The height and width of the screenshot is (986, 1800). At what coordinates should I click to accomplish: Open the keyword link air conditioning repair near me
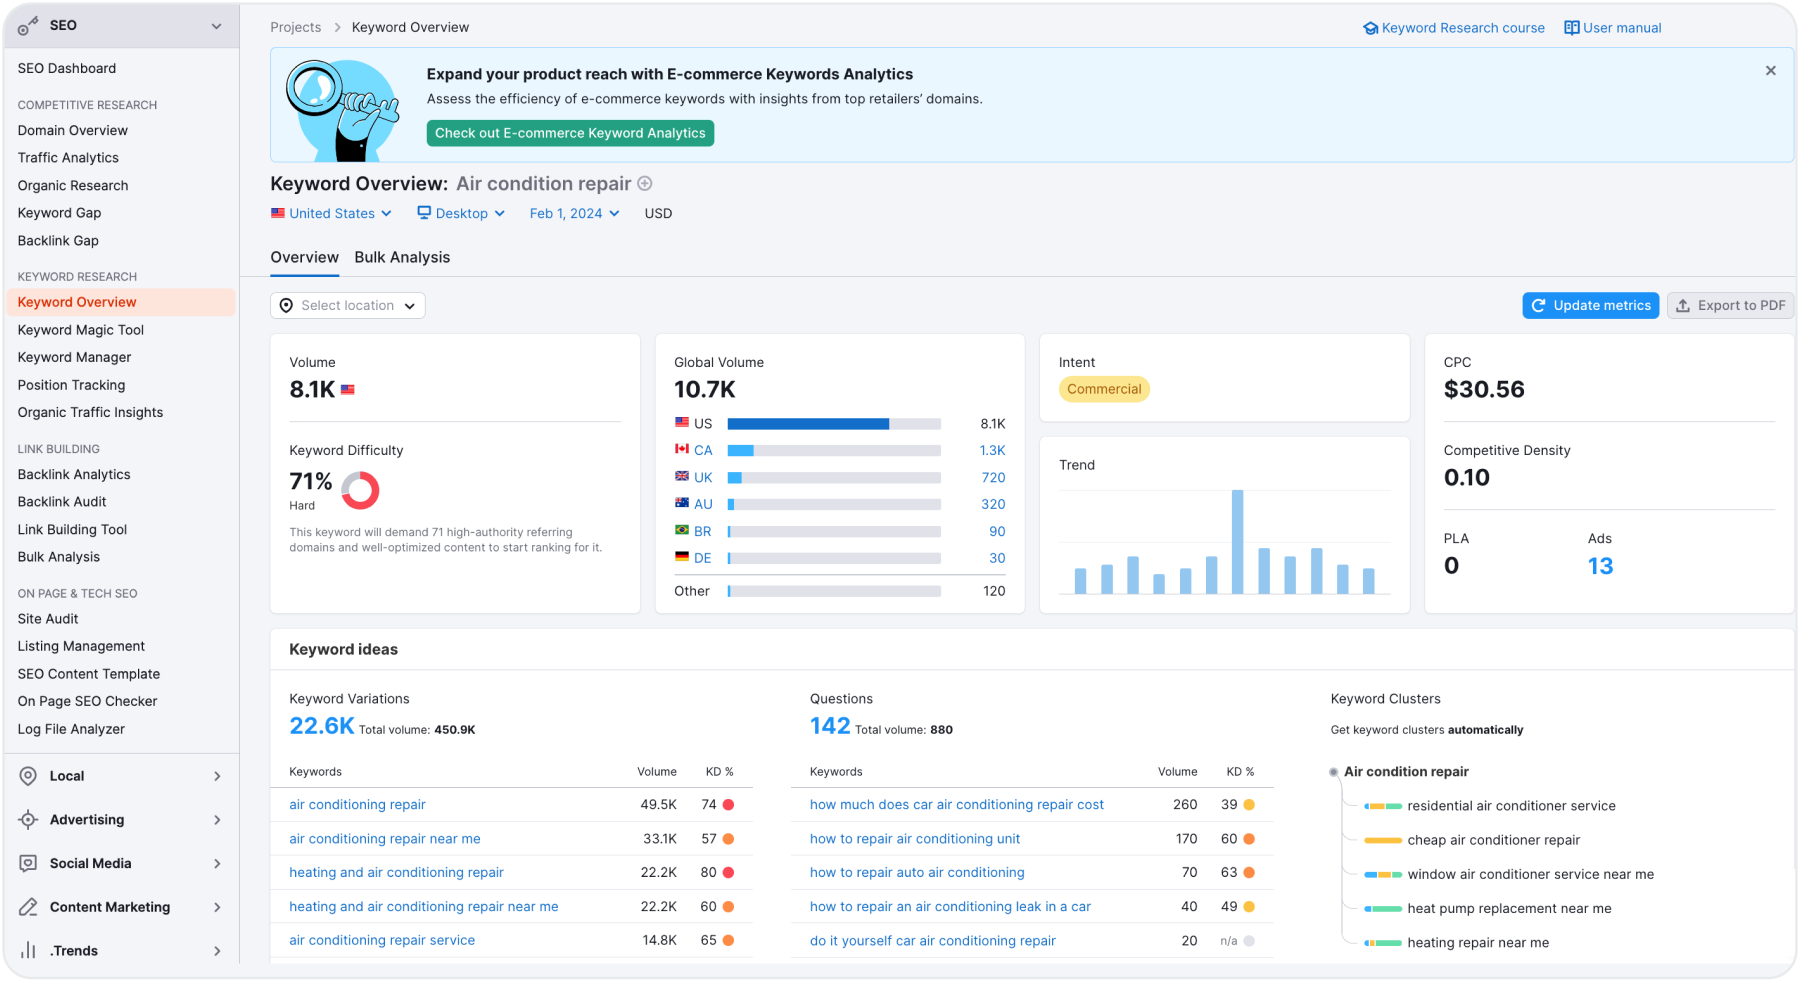coord(384,838)
